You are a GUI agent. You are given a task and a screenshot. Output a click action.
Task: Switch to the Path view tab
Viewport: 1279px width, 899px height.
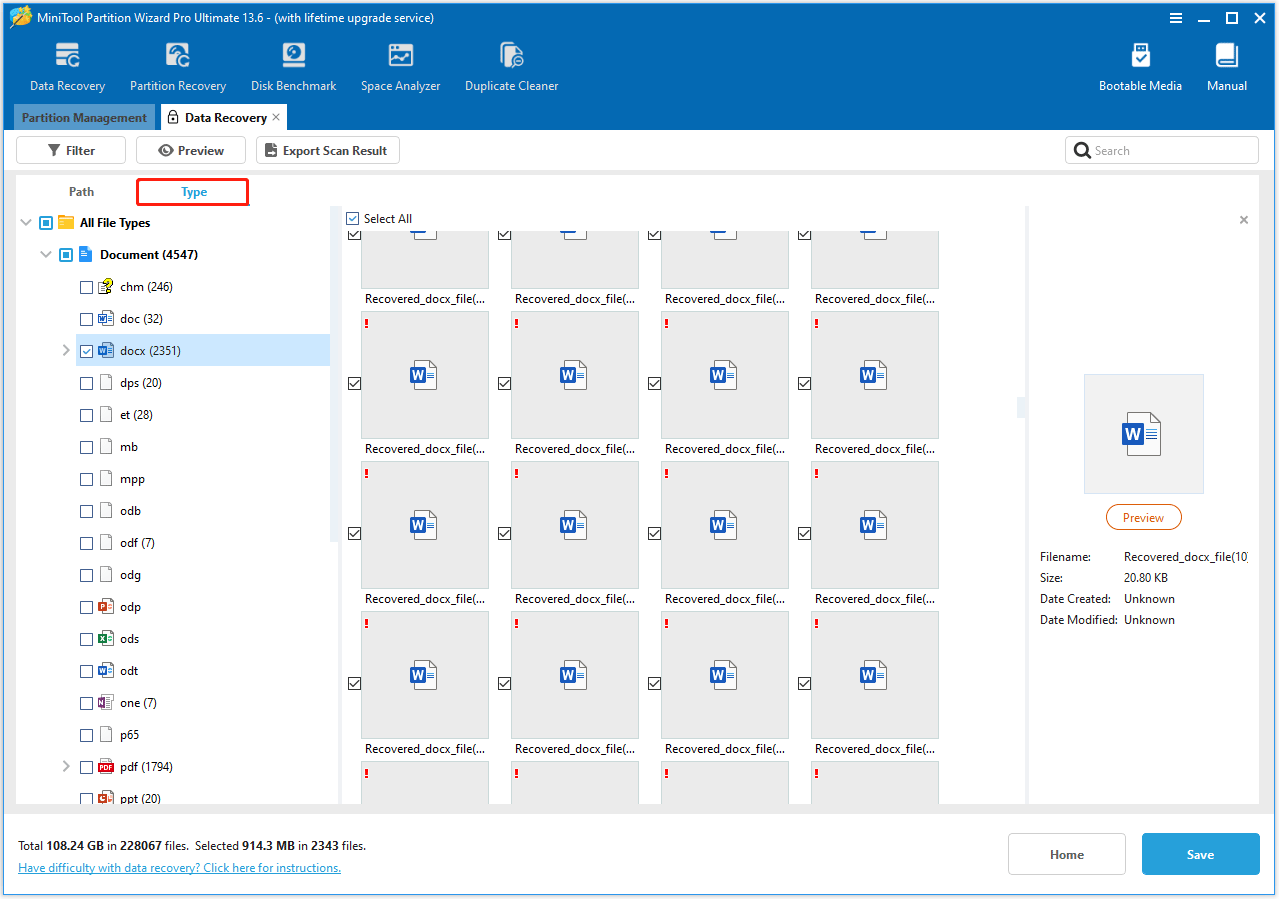click(81, 192)
